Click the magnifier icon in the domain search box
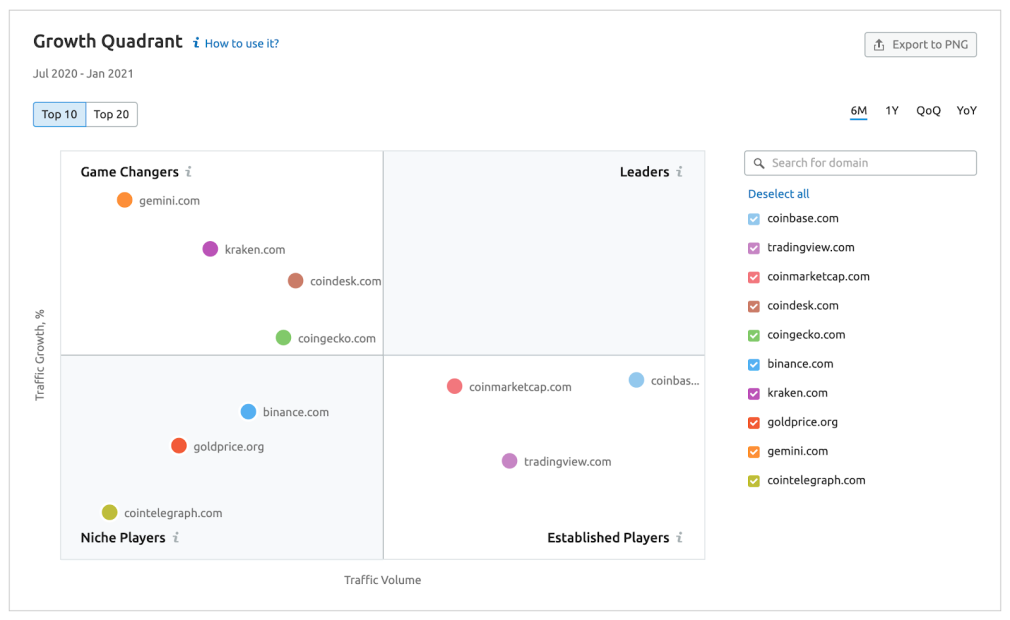Viewport: 1010px width, 620px height. tap(758, 162)
